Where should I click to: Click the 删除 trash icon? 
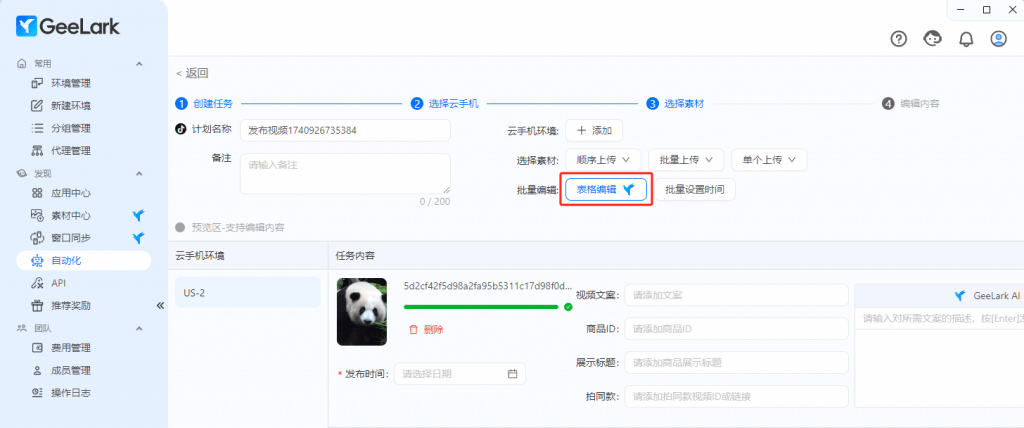(413, 329)
